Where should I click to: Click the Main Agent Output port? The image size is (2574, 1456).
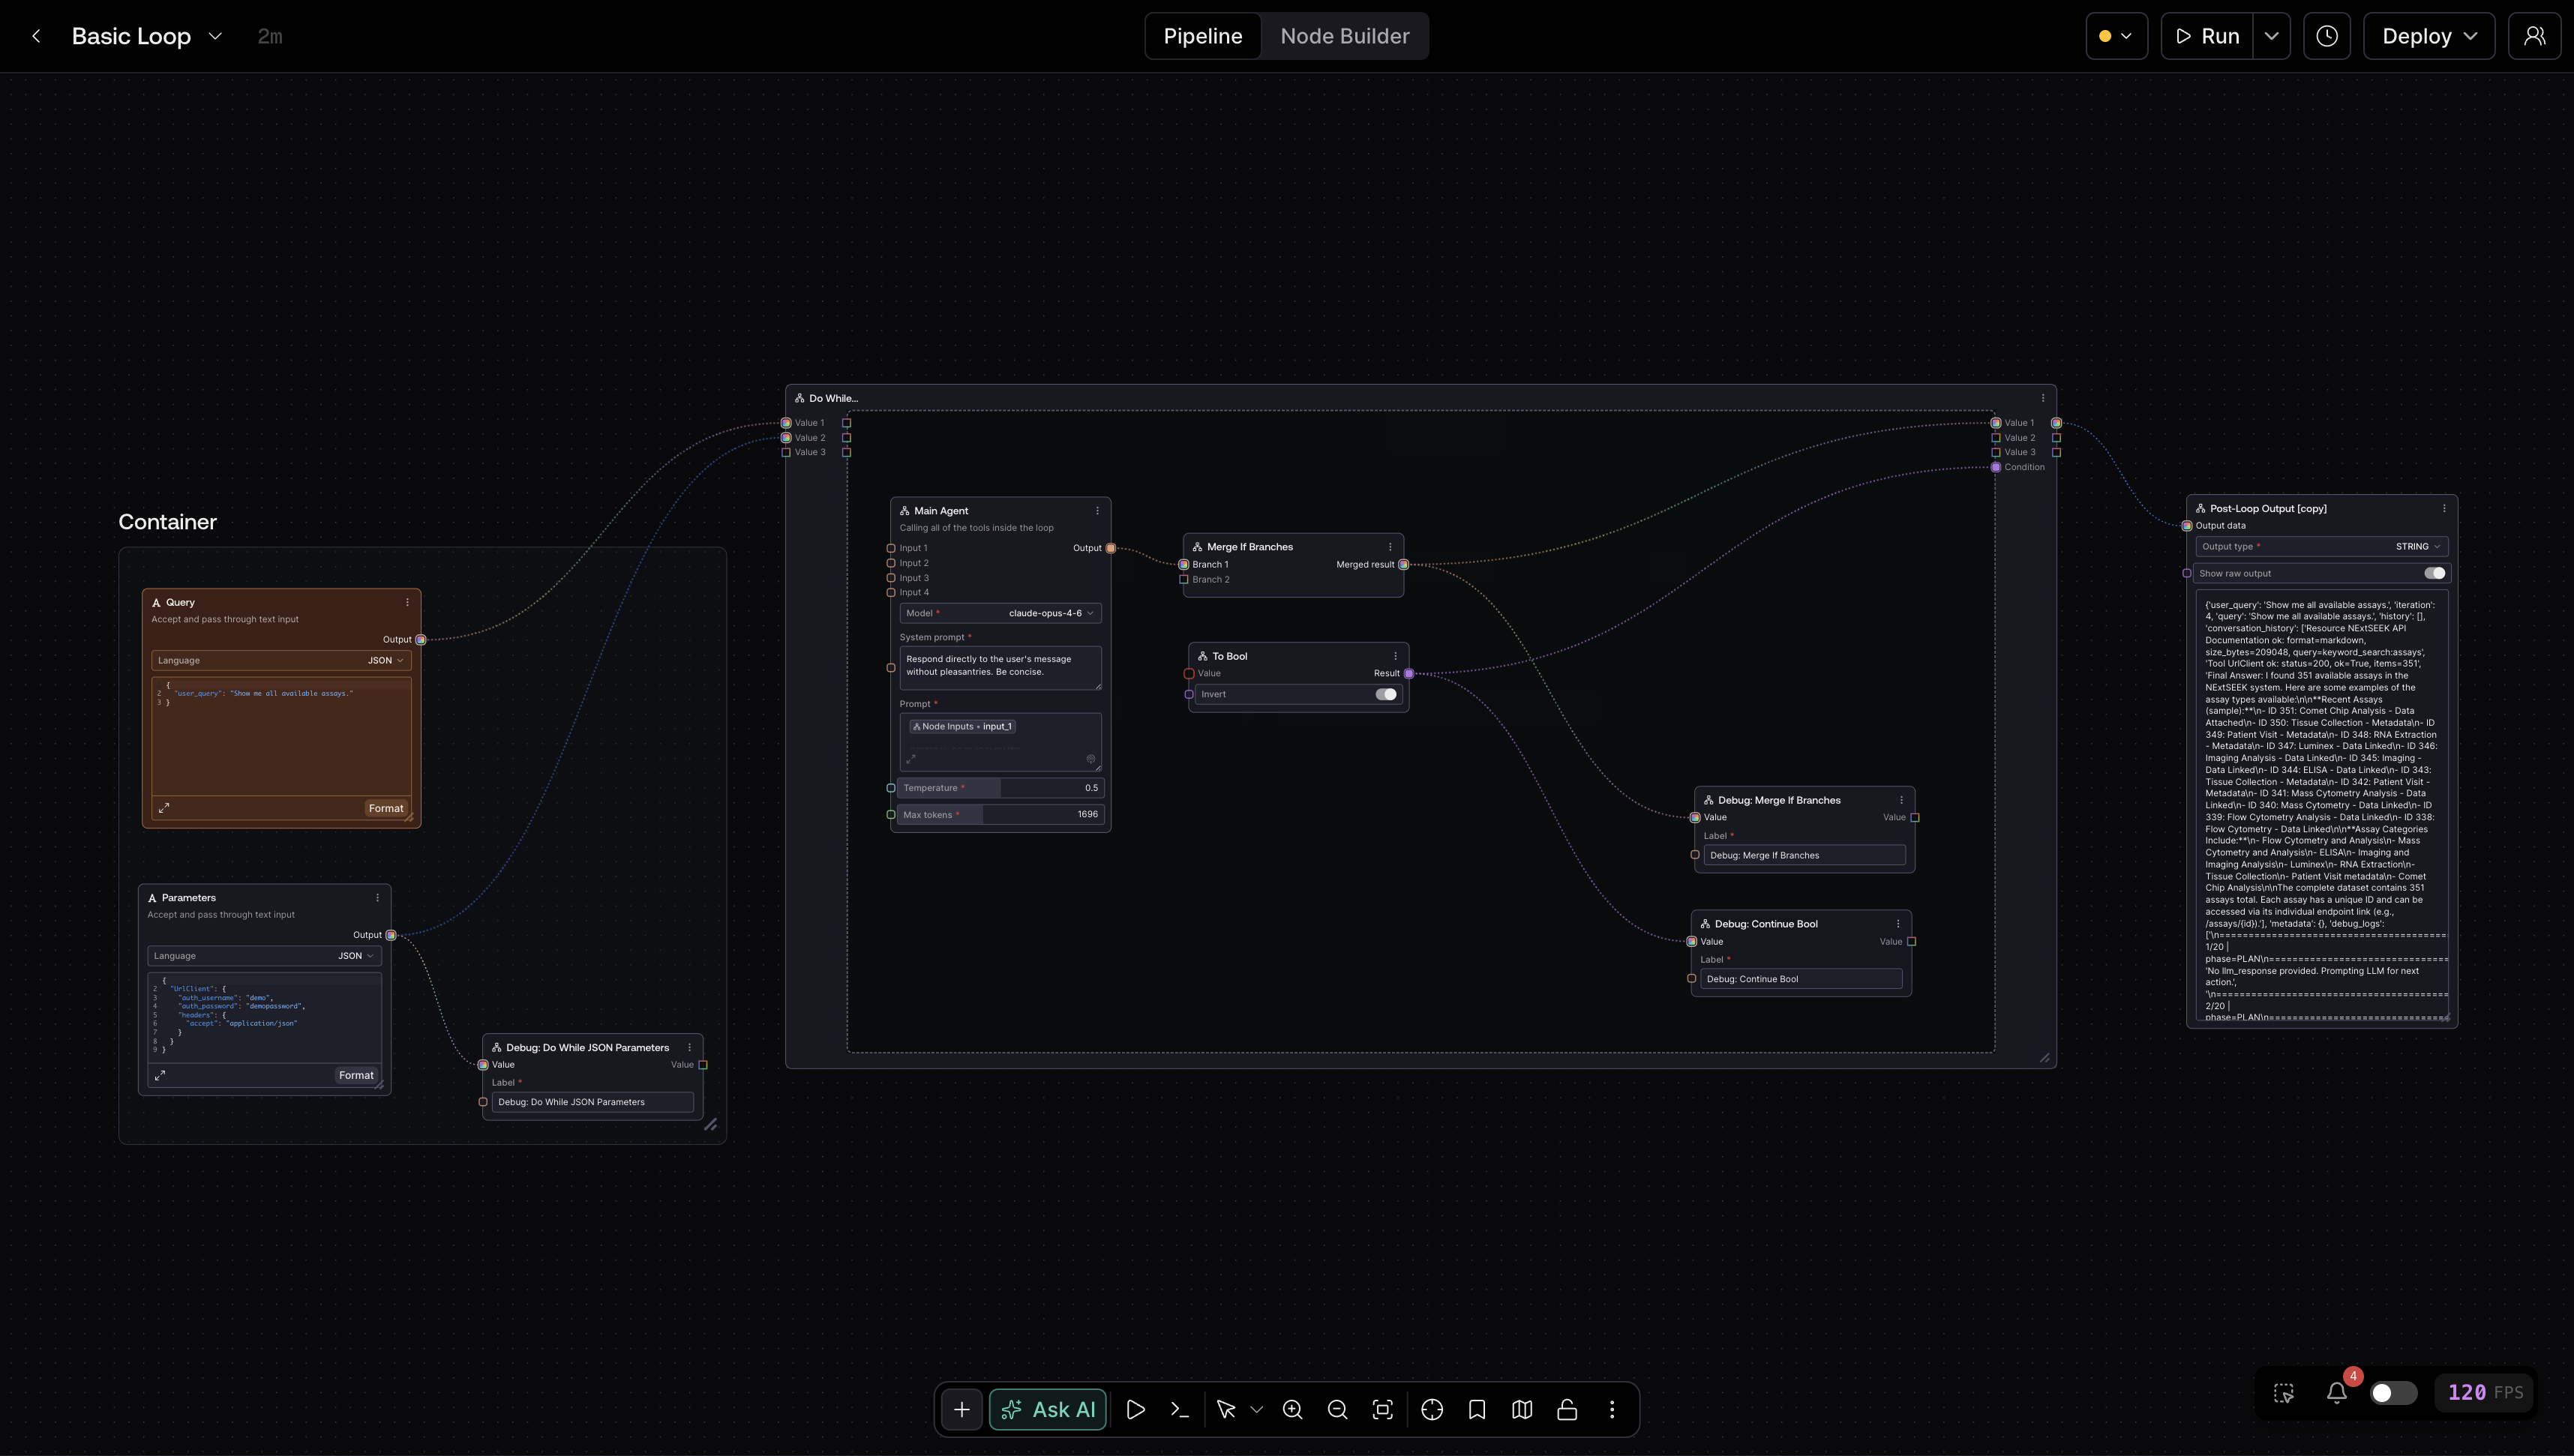tap(1111, 548)
